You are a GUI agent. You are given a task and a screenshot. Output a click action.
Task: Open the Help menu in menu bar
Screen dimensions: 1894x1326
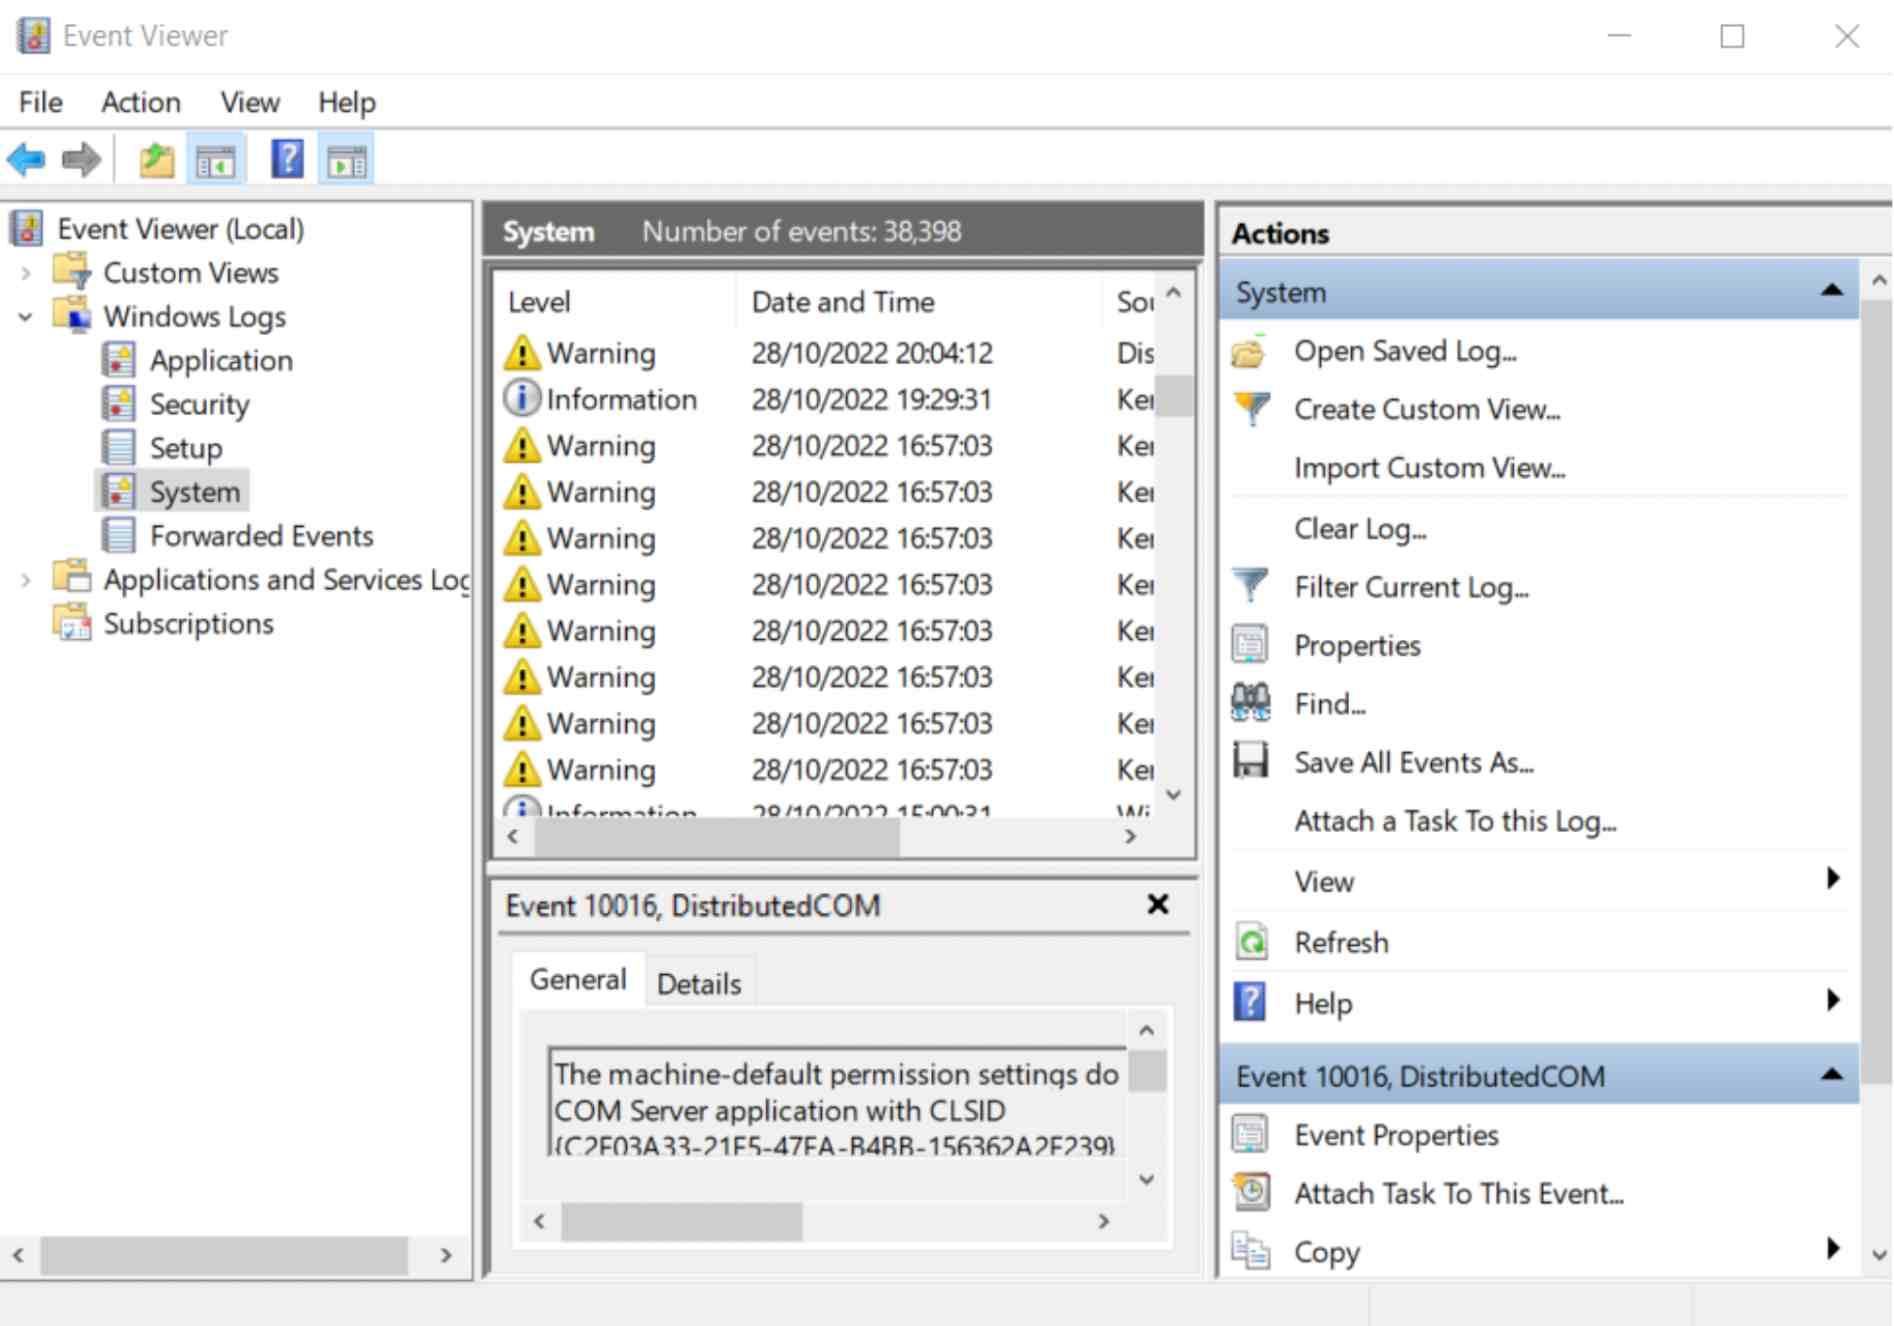pos(347,102)
